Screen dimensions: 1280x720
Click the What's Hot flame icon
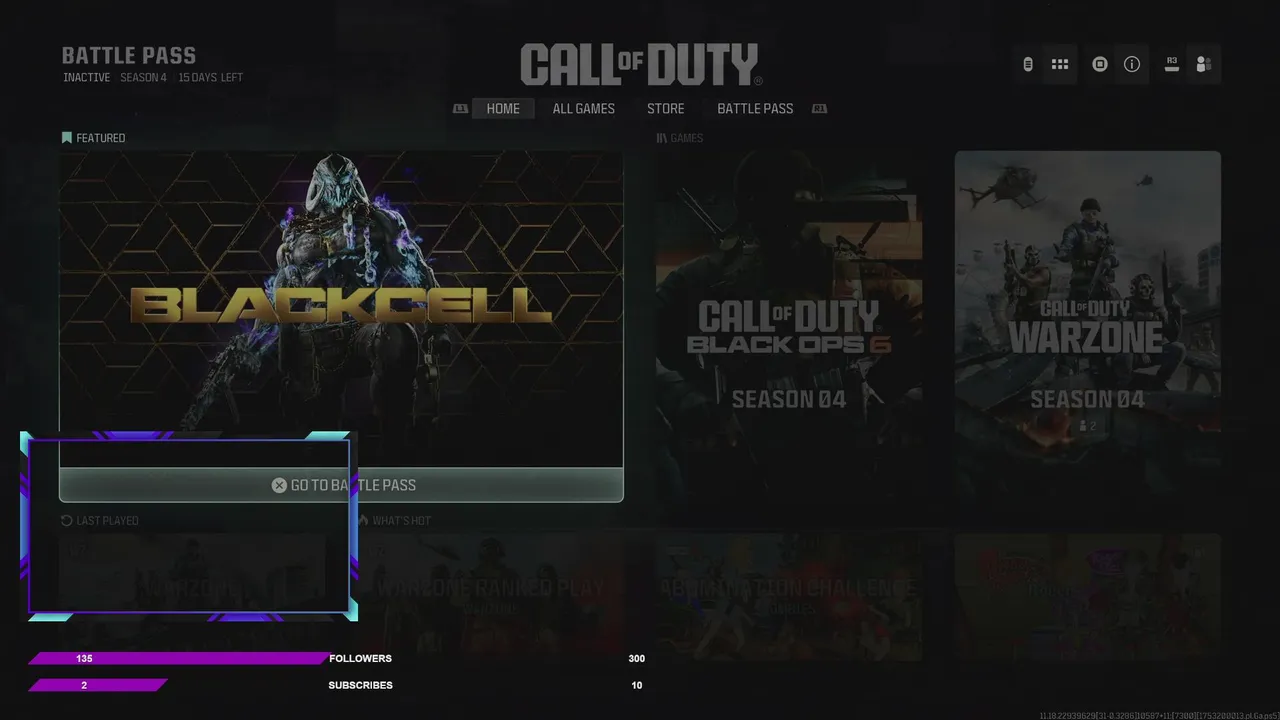(x=364, y=520)
